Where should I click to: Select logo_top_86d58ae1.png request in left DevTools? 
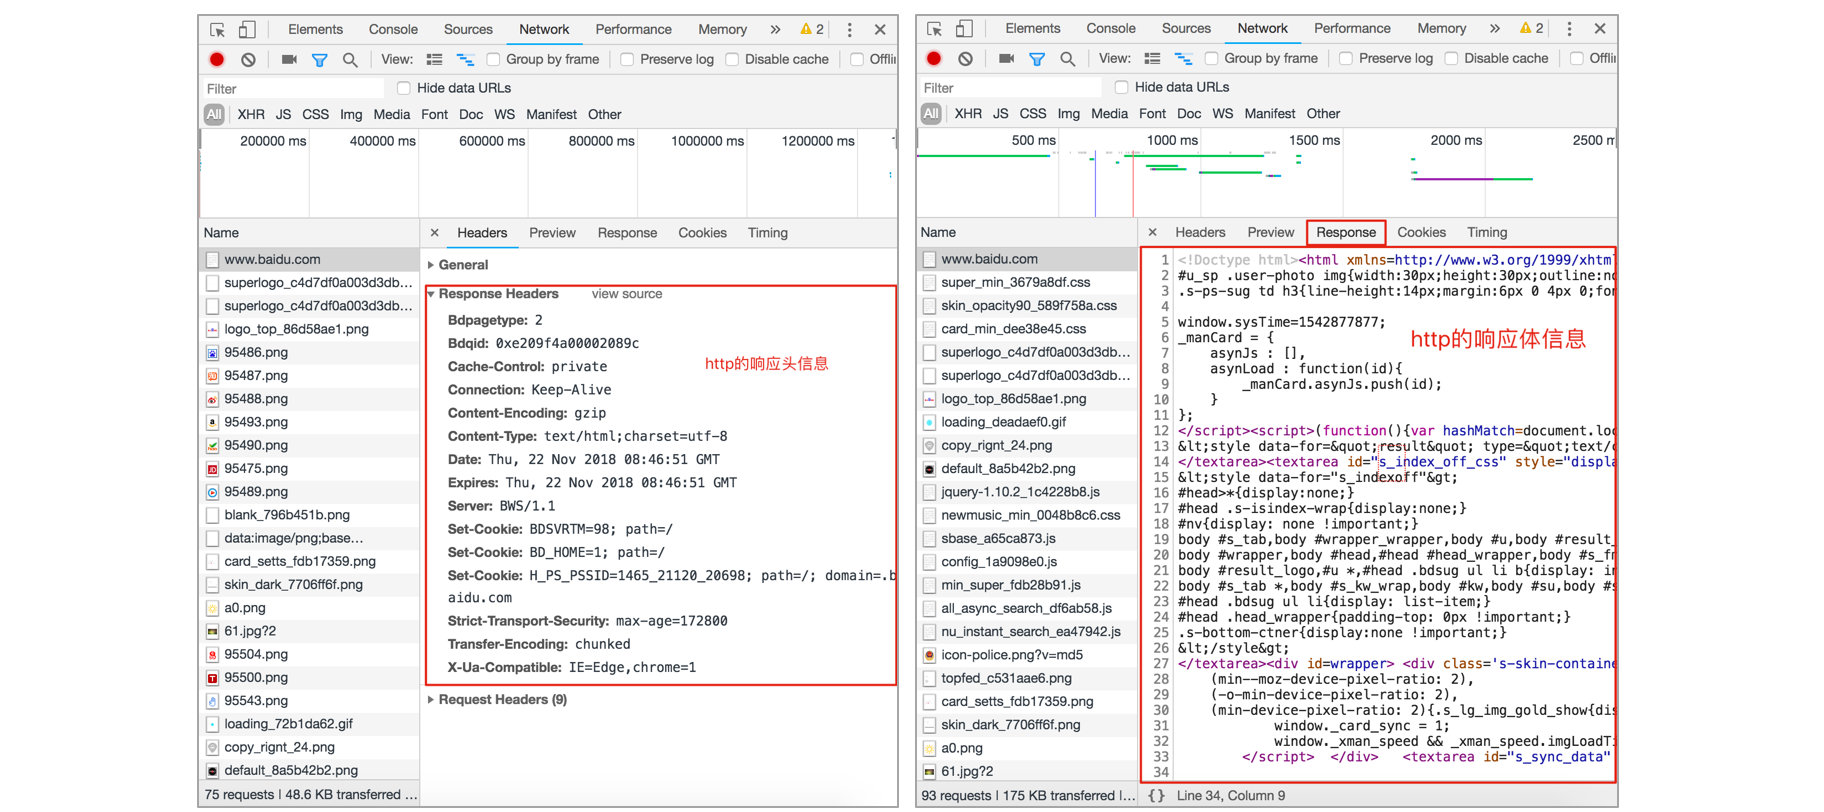click(x=309, y=329)
